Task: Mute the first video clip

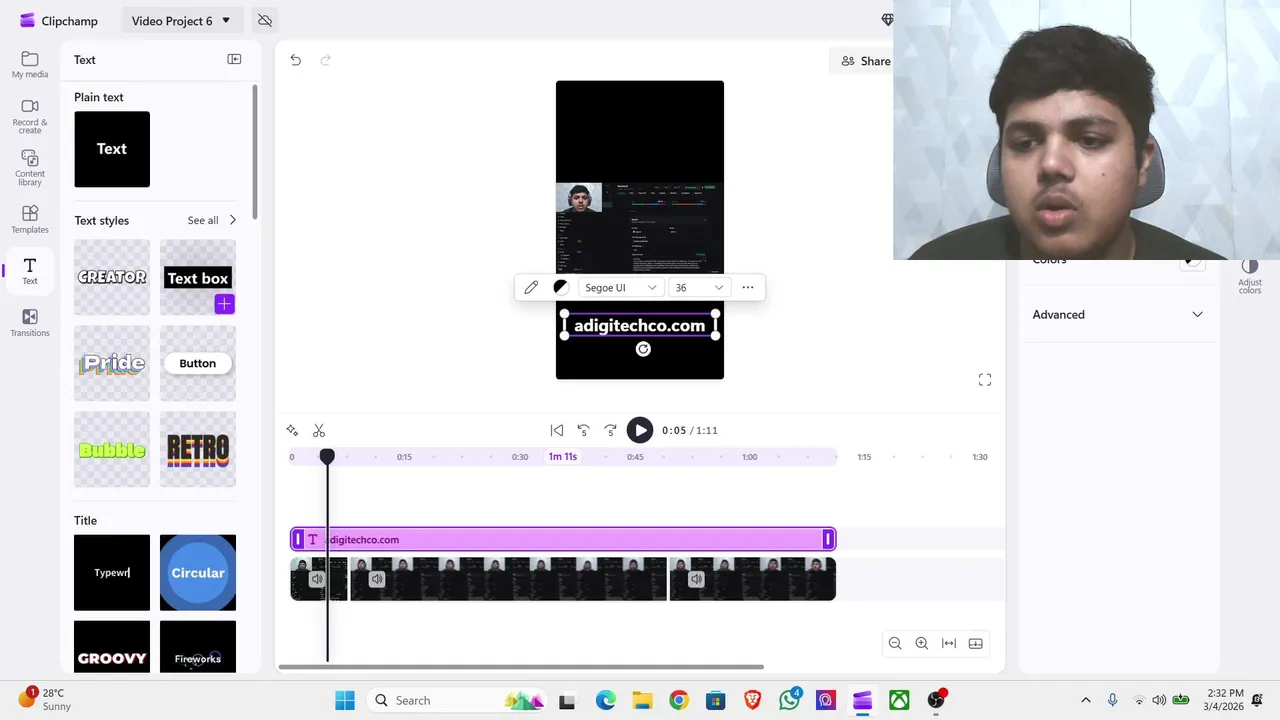Action: [x=317, y=579]
